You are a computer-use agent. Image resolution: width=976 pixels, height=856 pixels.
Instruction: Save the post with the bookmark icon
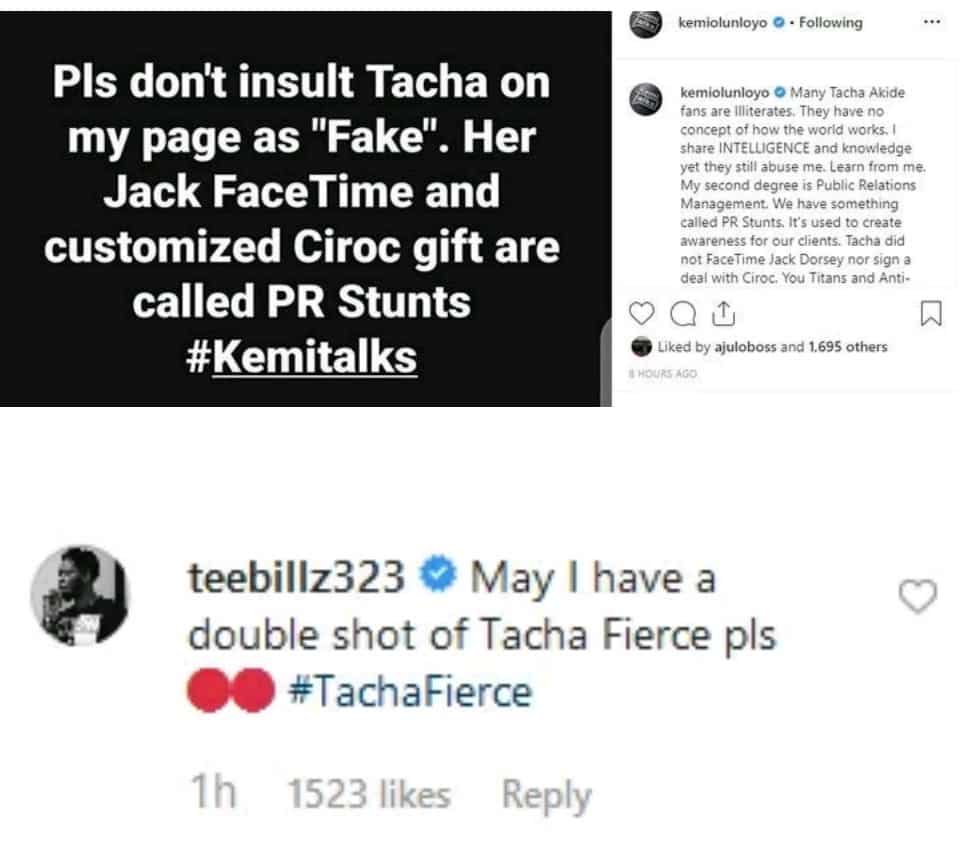click(930, 315)
